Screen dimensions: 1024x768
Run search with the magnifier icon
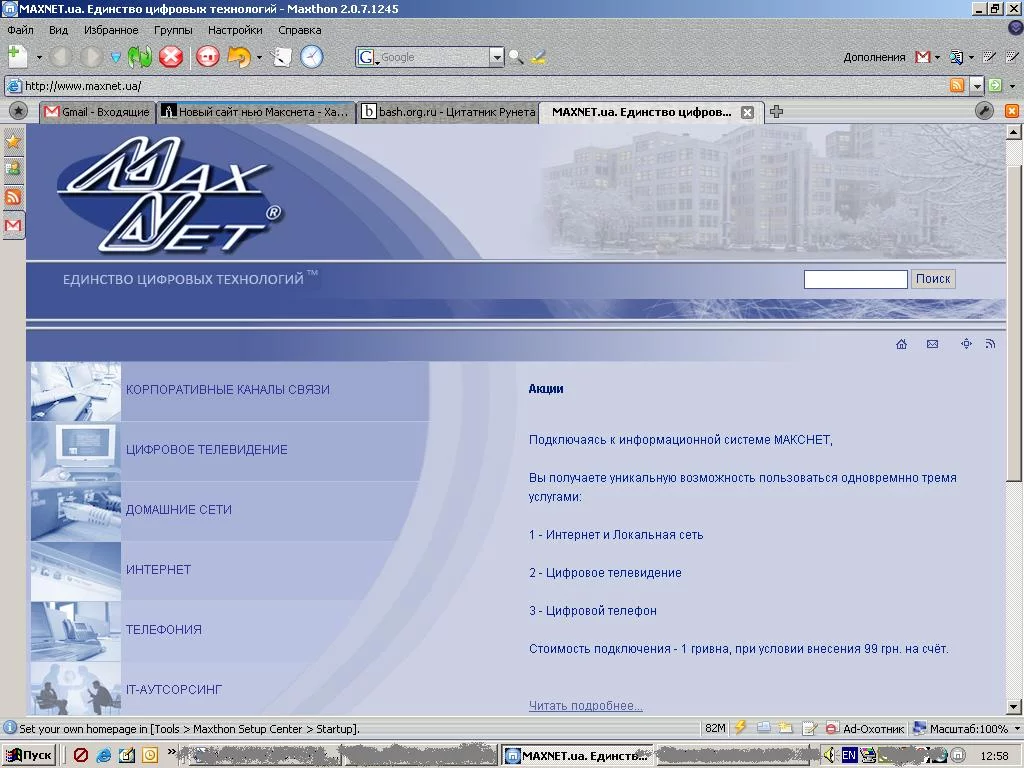pos(516,57)
